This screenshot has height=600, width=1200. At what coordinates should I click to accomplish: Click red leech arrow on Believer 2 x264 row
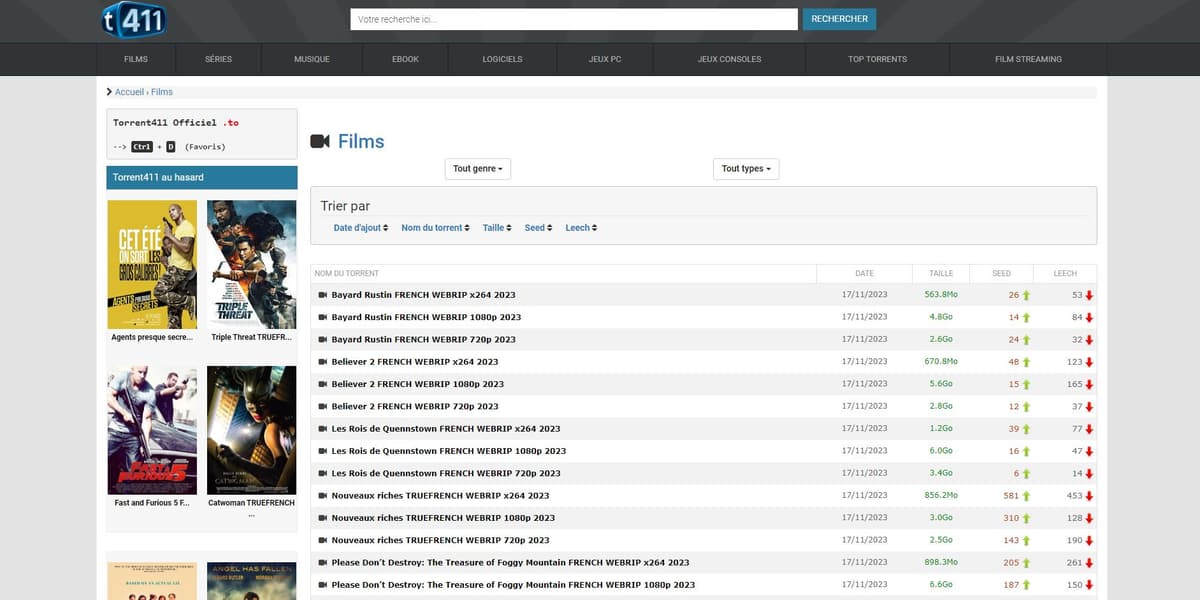[1089, 362]
